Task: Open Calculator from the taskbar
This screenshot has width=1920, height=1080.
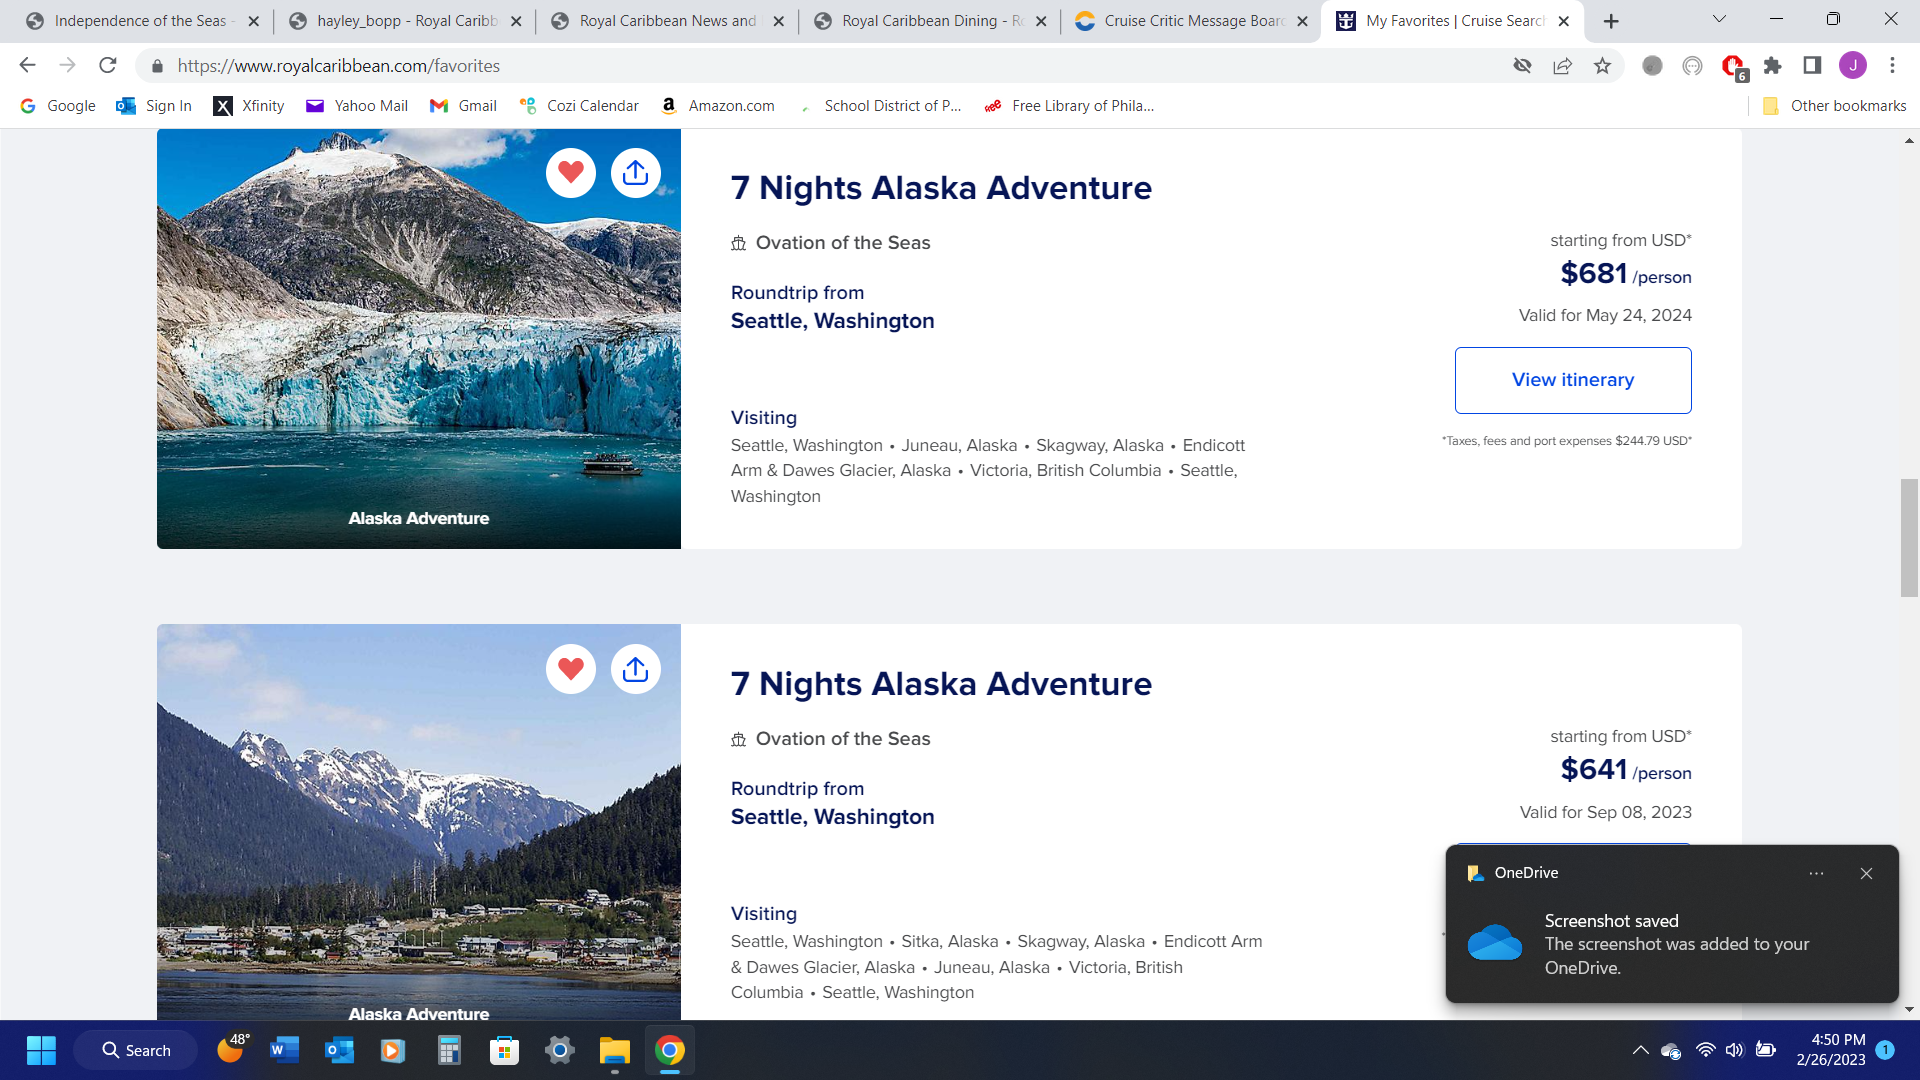Action: click(x=449, y=1050)
